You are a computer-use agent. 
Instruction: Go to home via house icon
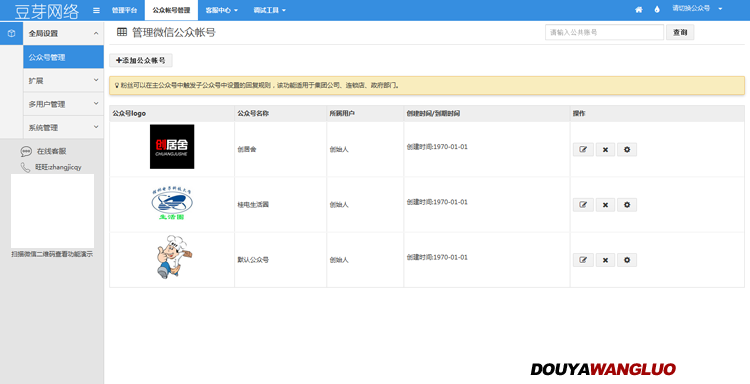tap(639, 10)
